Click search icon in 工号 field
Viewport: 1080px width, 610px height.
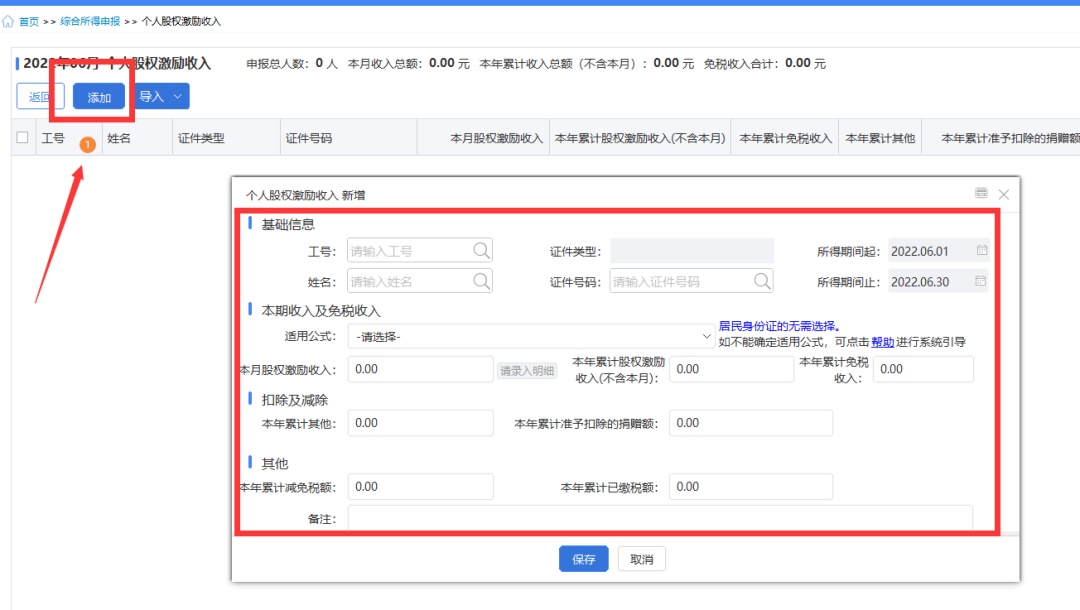pos(481,251)
